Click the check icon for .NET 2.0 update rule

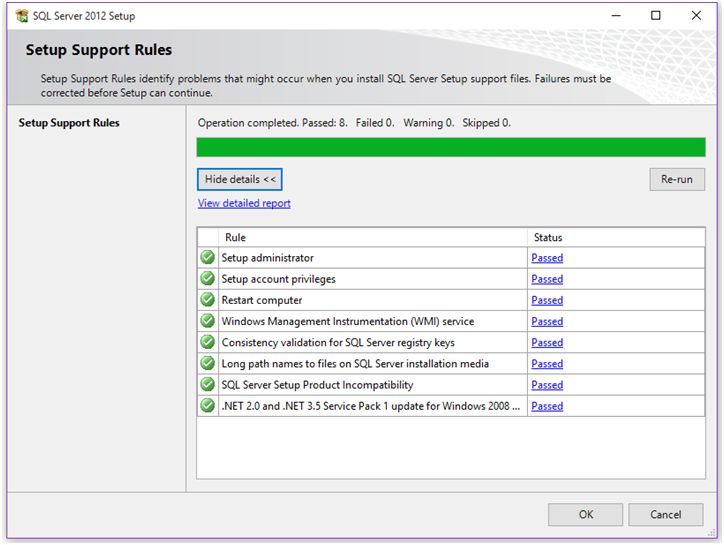[208, 406]
